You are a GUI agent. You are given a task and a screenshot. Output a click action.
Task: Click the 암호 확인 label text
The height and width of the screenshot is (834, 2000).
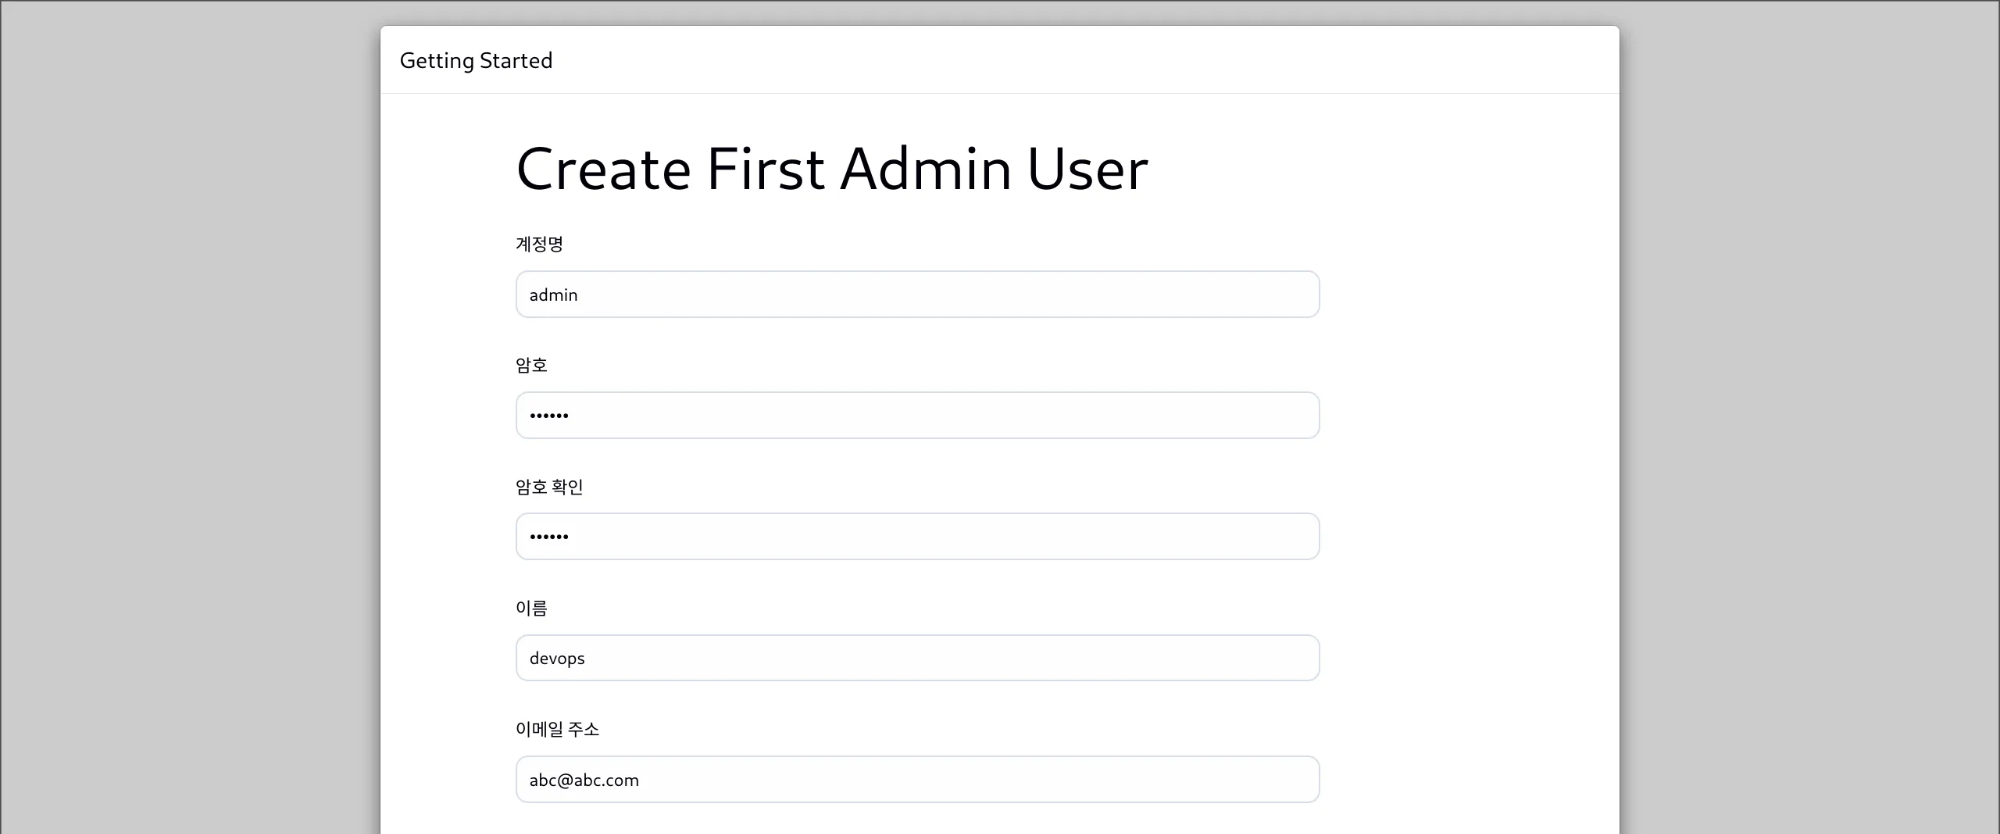click(x=549, y=487)
